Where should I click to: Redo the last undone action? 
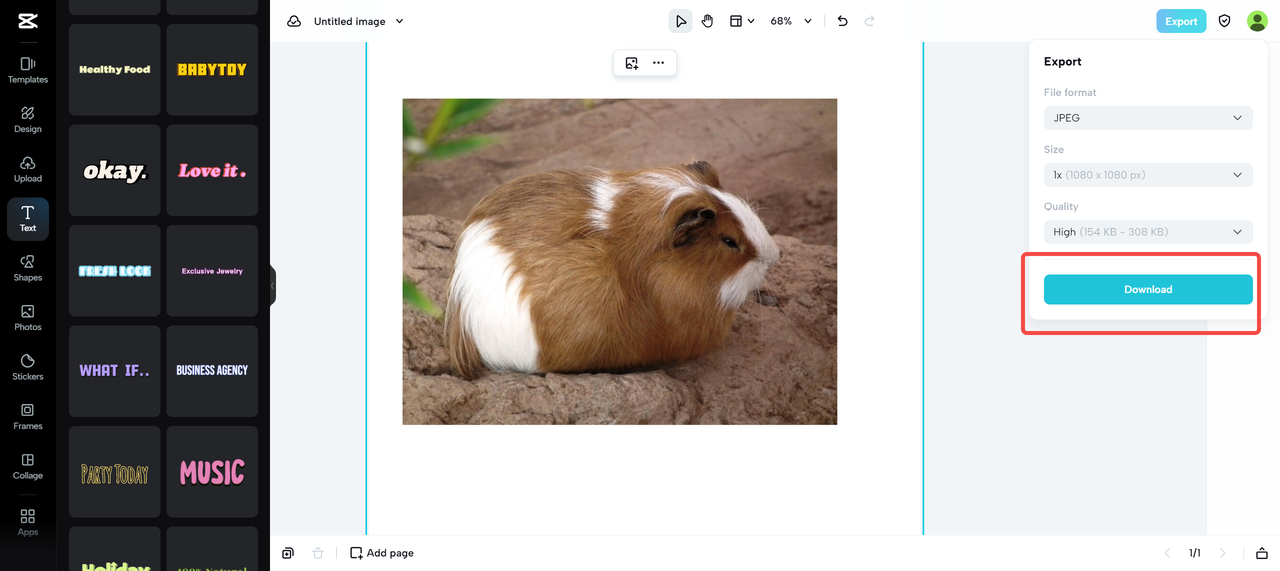870,21
